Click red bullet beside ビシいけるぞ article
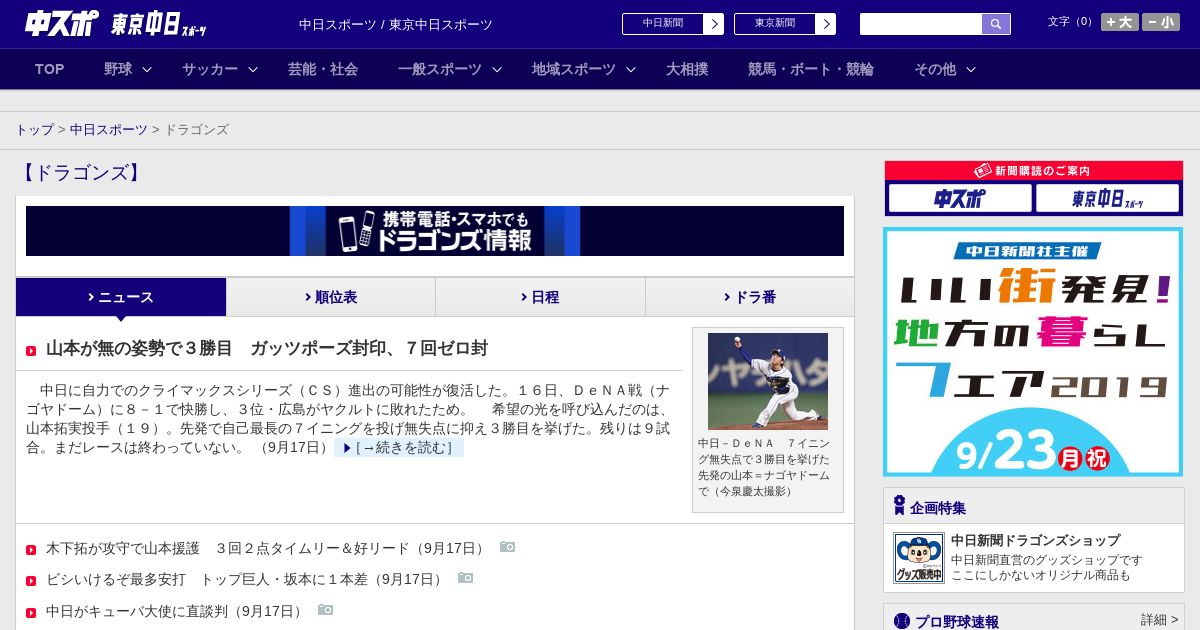 coord(31,580)
